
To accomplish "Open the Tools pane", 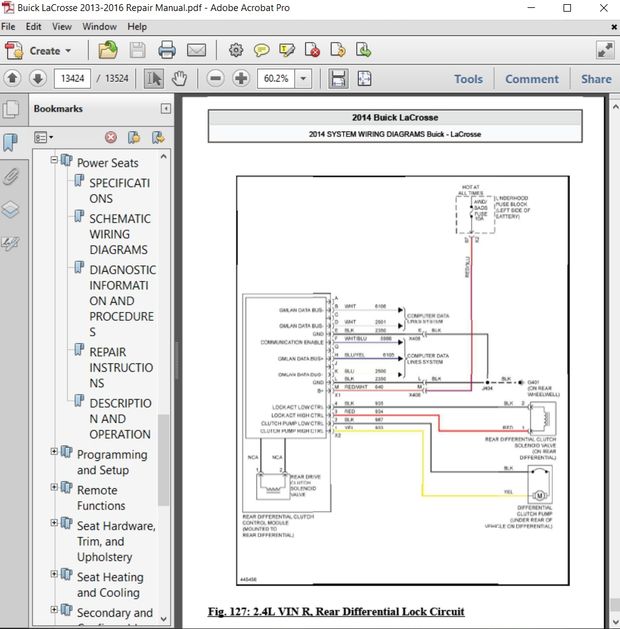I will pos(468,79).
